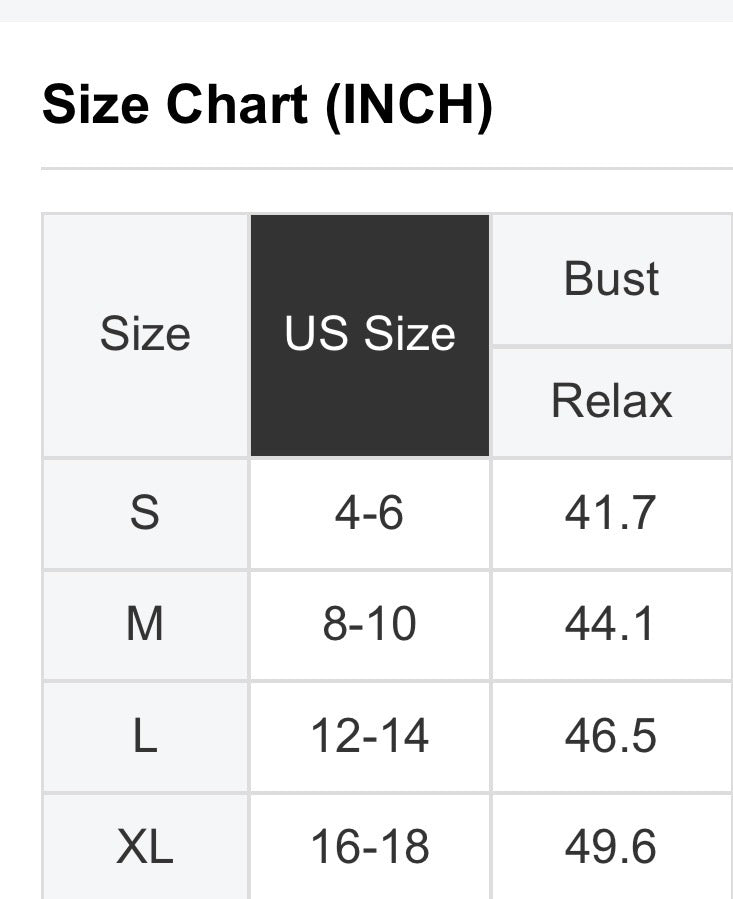This screenshot has width=733, height=899.
Task: Click the (INCH) unit label in heading
Action: 409,104
